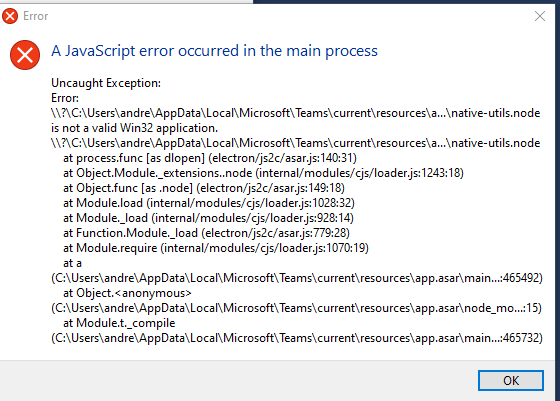Click the "Error" window title text

click(x=35, y=16)
